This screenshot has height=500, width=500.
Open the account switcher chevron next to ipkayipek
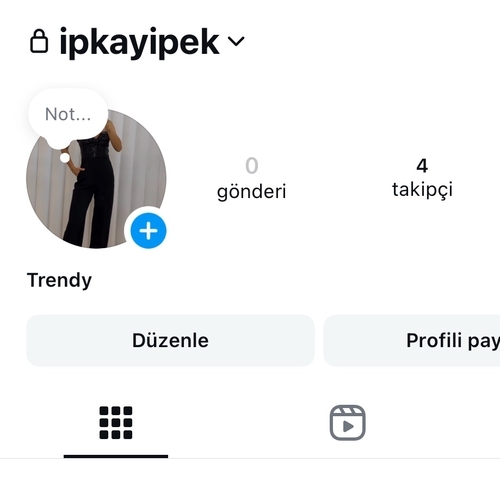236,41
